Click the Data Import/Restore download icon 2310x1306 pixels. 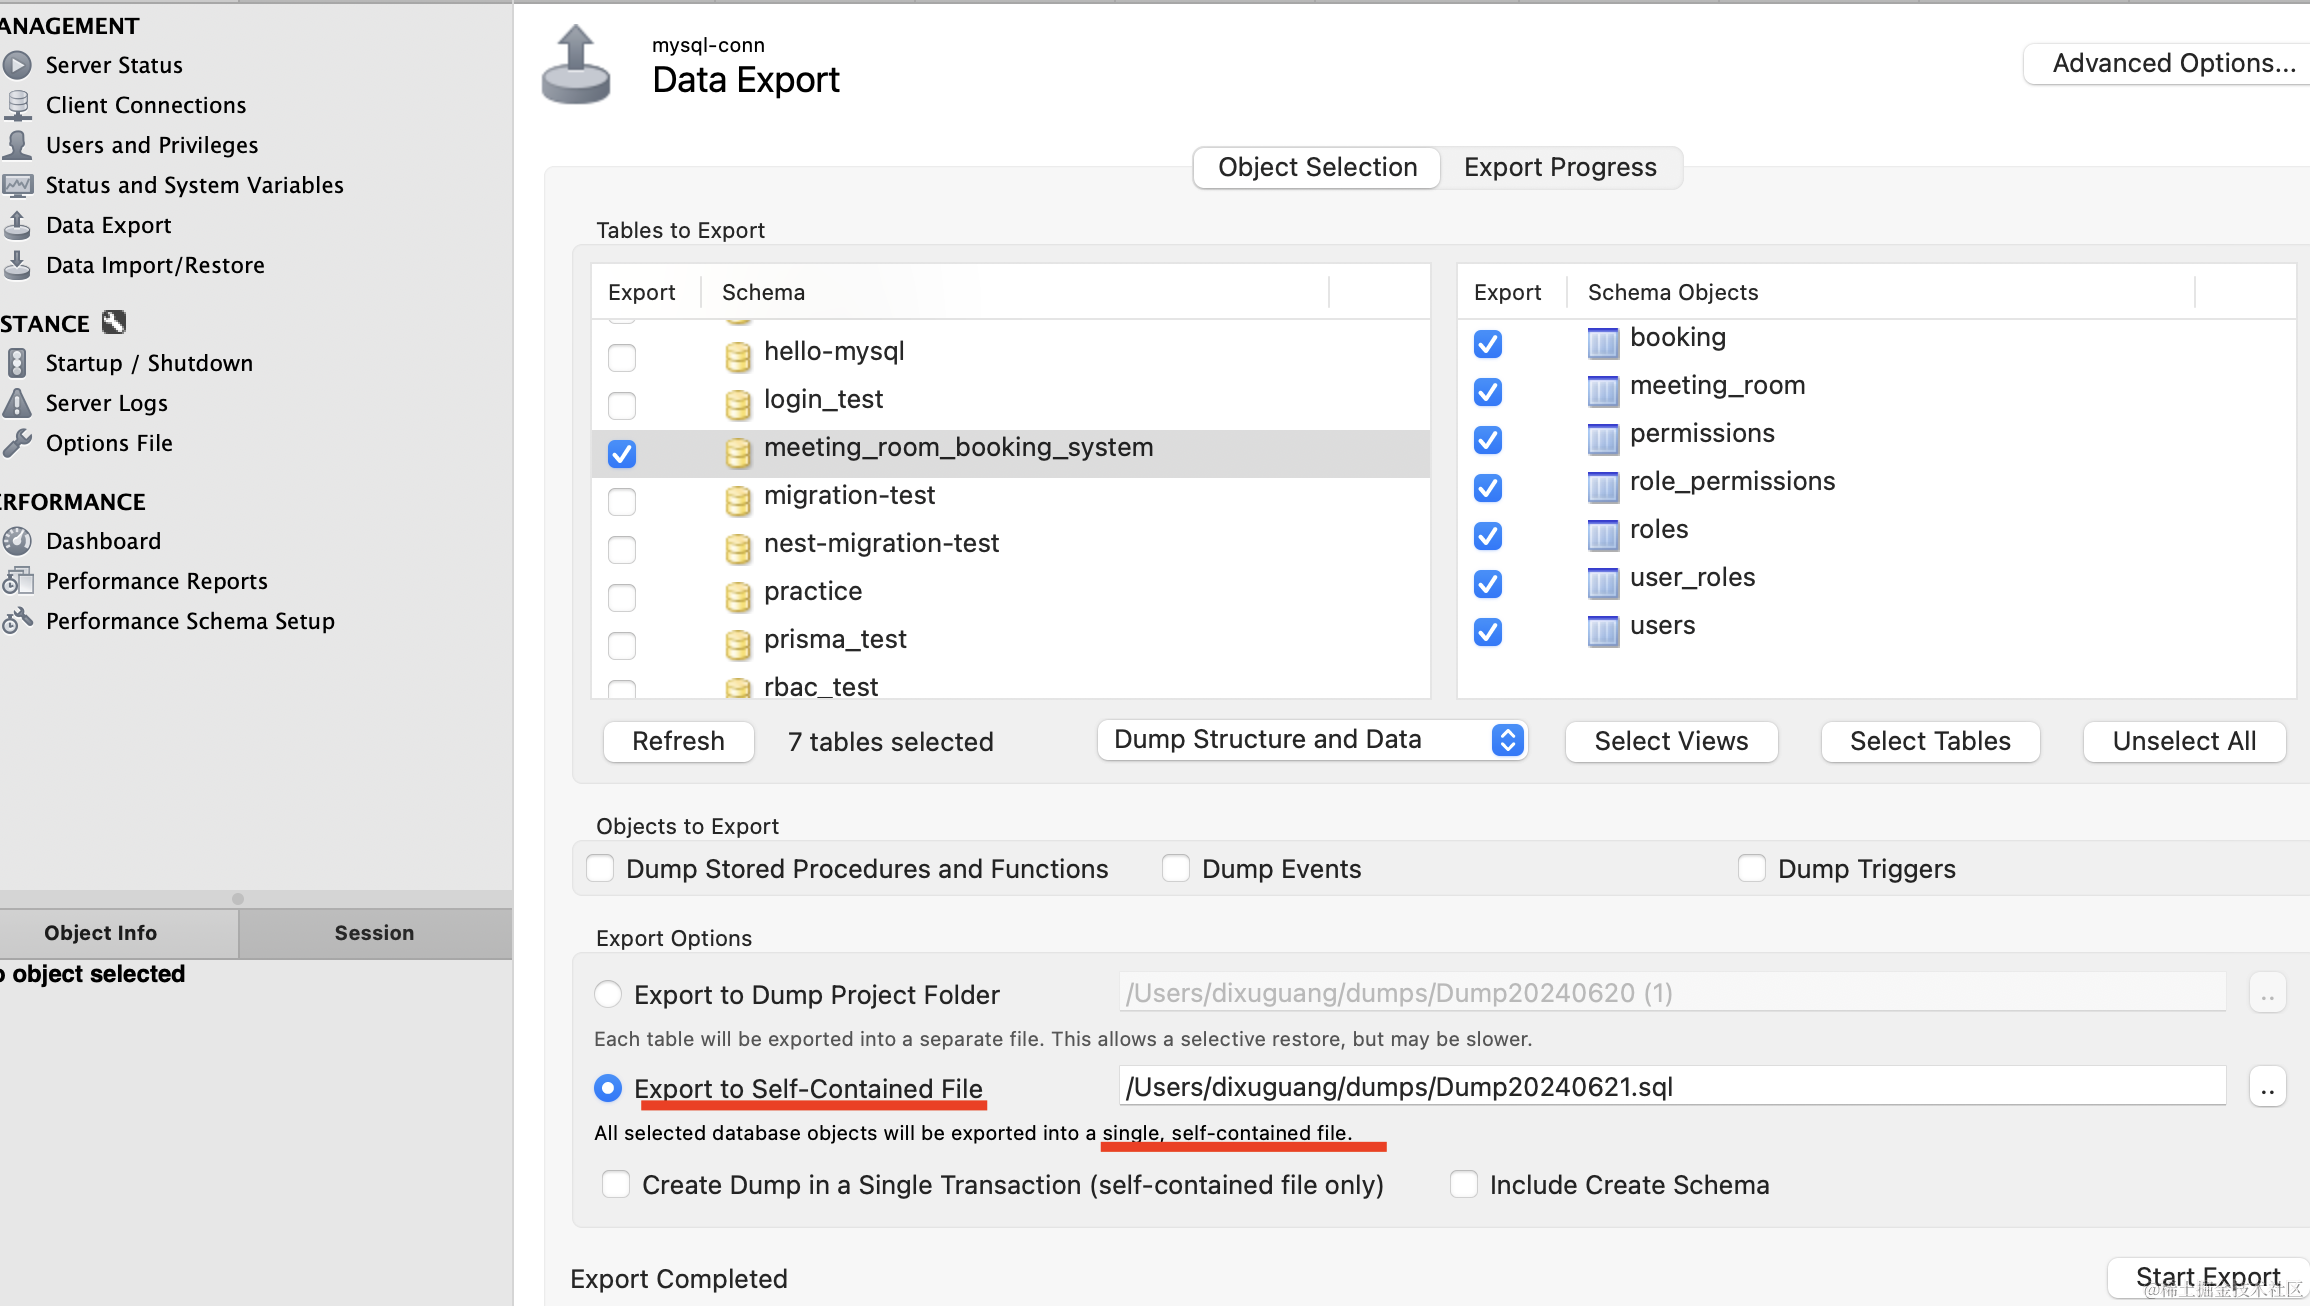tap(17, 265)
